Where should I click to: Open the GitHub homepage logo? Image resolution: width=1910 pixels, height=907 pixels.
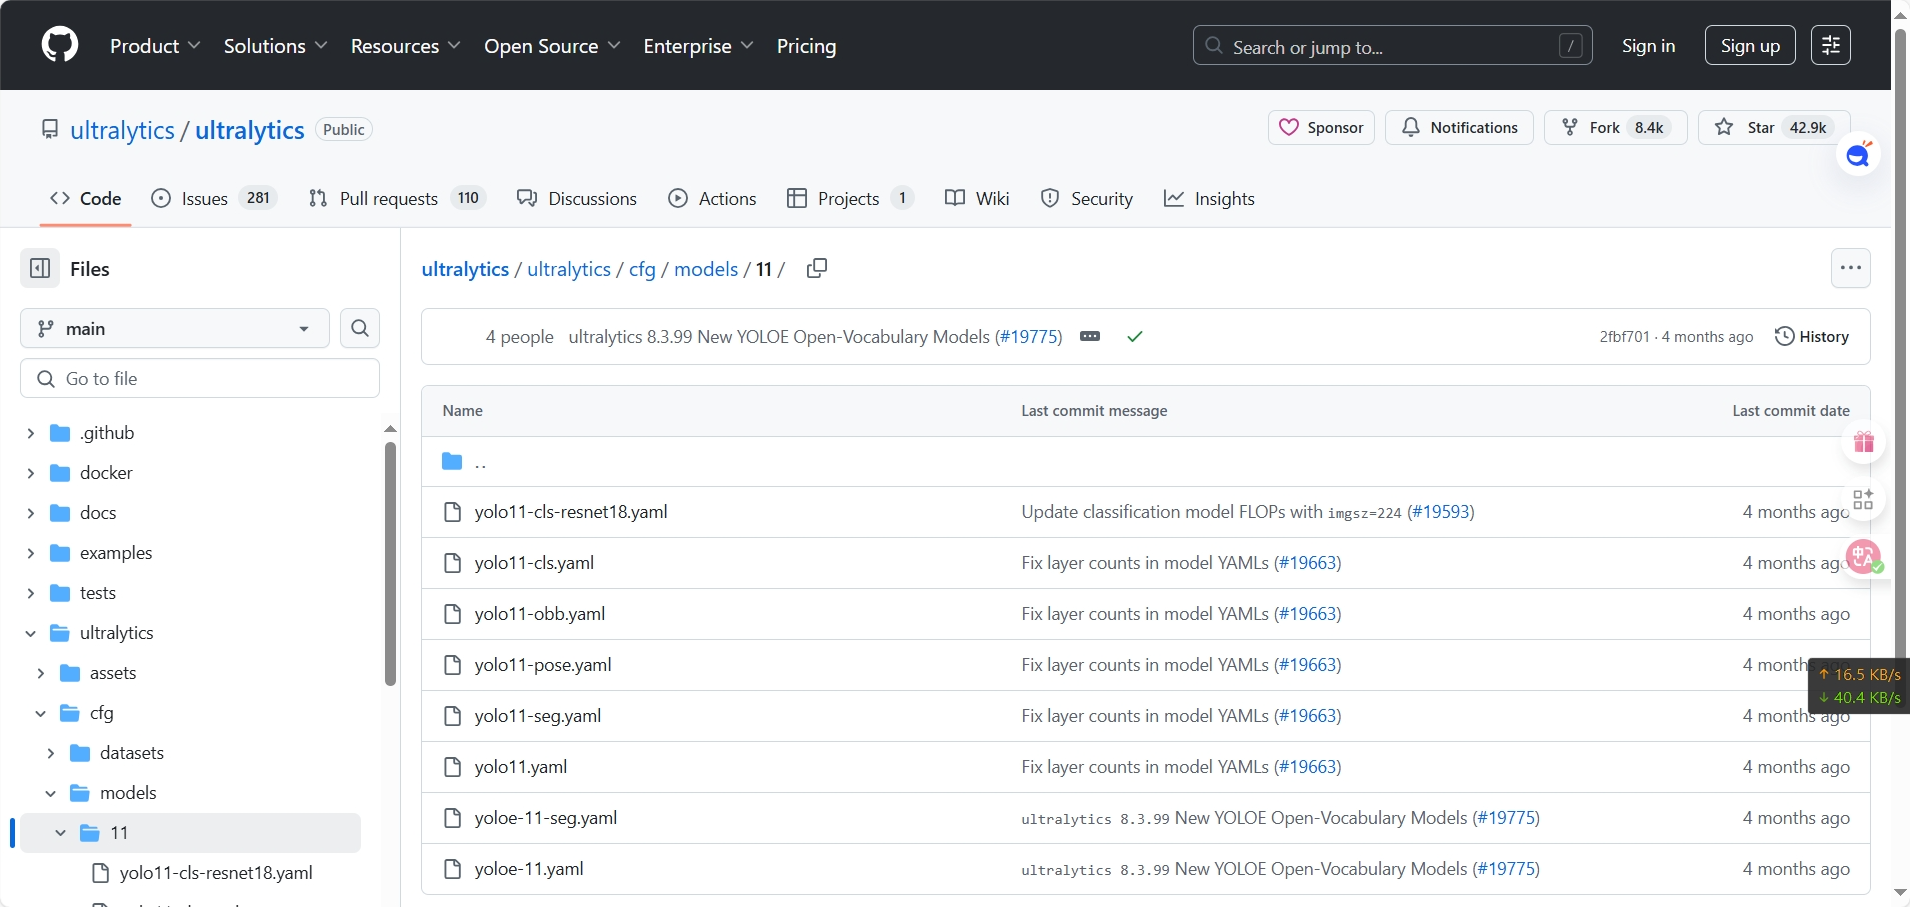click(60, 45)
